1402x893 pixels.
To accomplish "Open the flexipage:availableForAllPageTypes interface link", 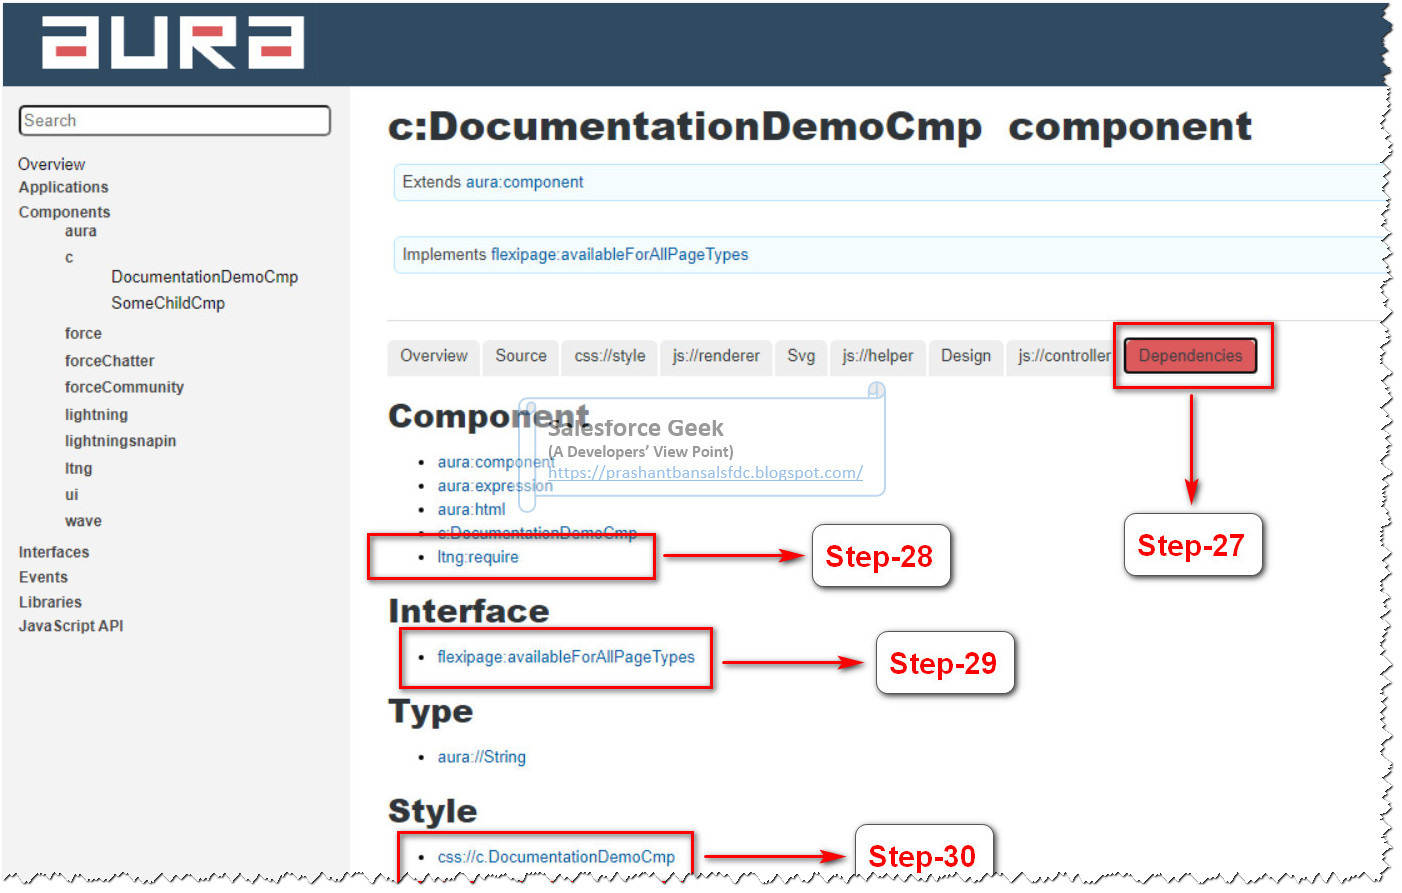I will [x=565, y=657].
